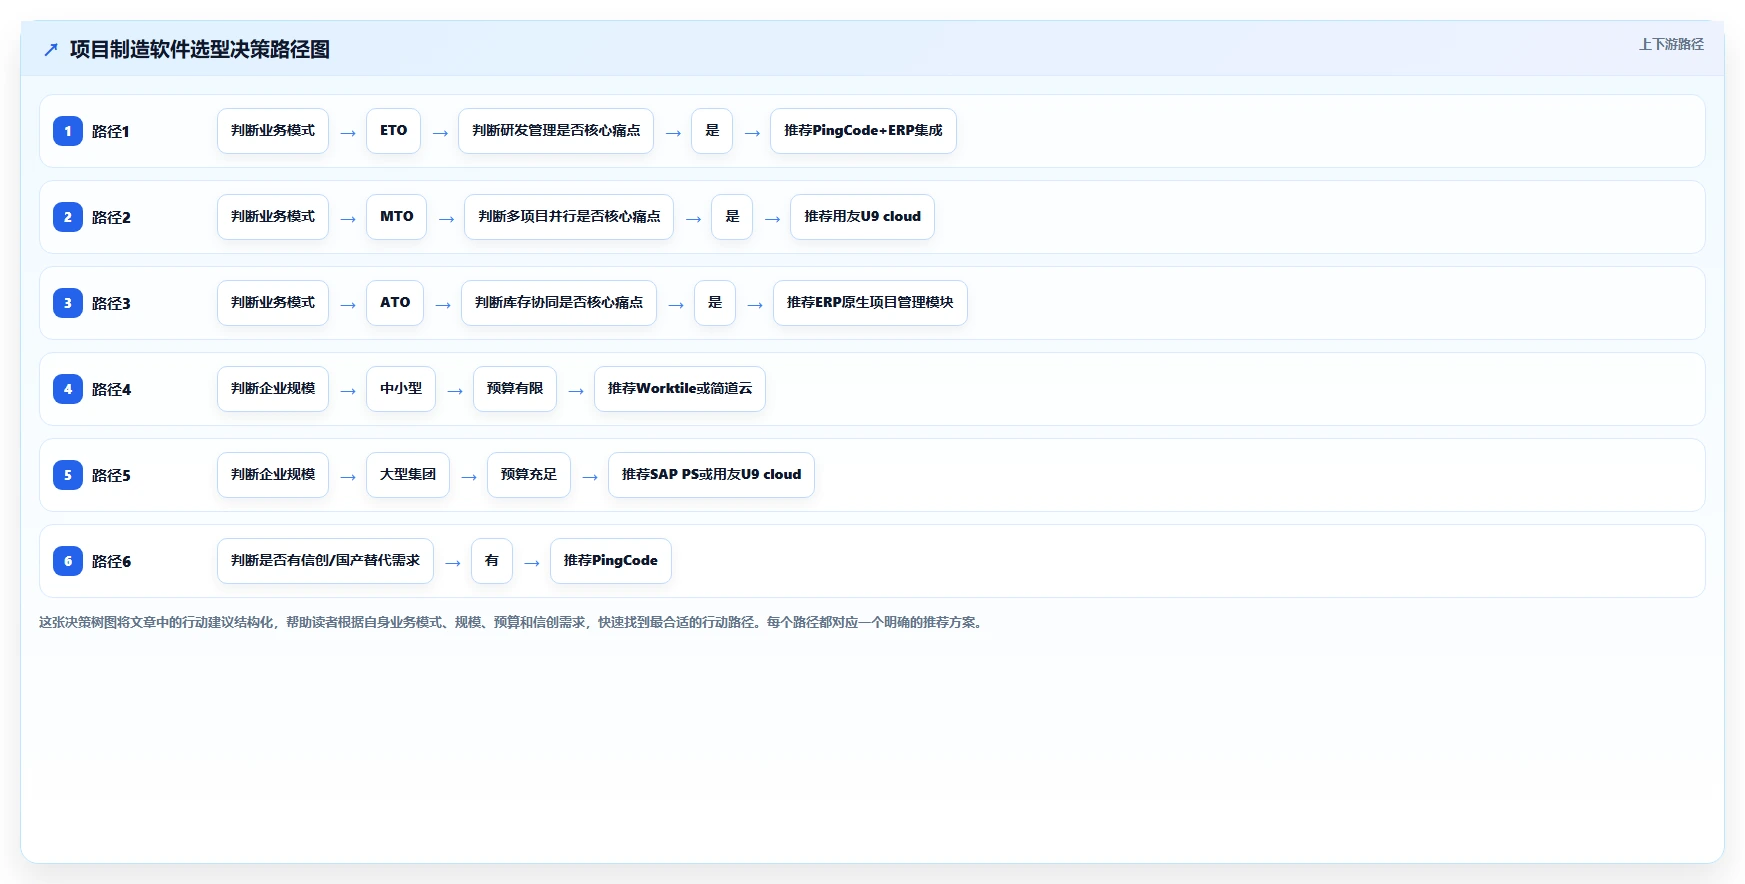Click the 是 node in 路径2
The height and width of the screenshot is (884, 1745).
(732, 217)
